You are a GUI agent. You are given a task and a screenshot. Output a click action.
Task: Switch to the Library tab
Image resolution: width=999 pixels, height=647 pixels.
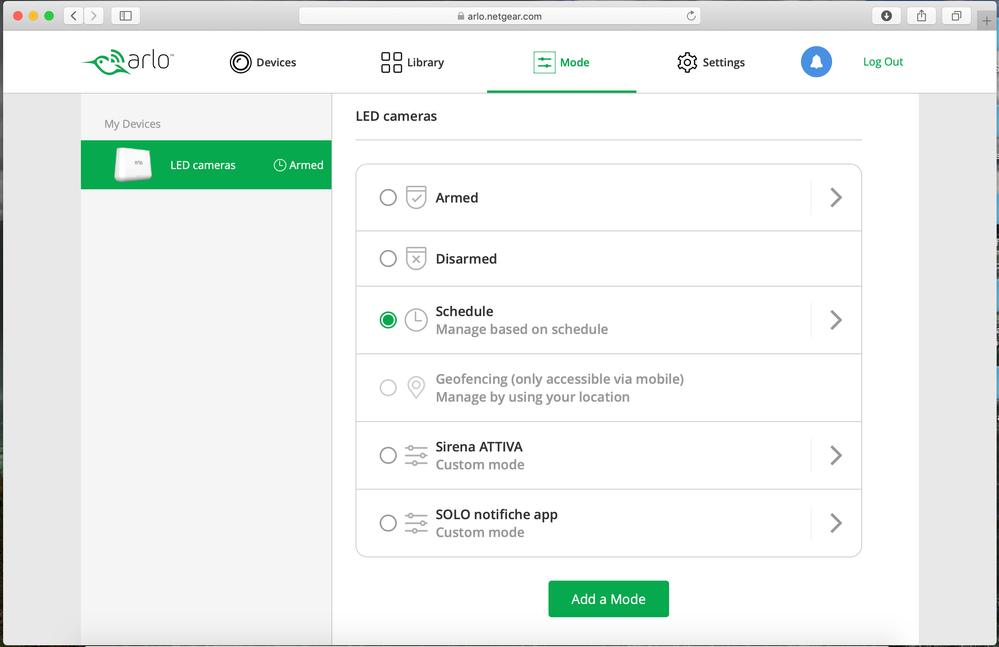tap(412, 62)
